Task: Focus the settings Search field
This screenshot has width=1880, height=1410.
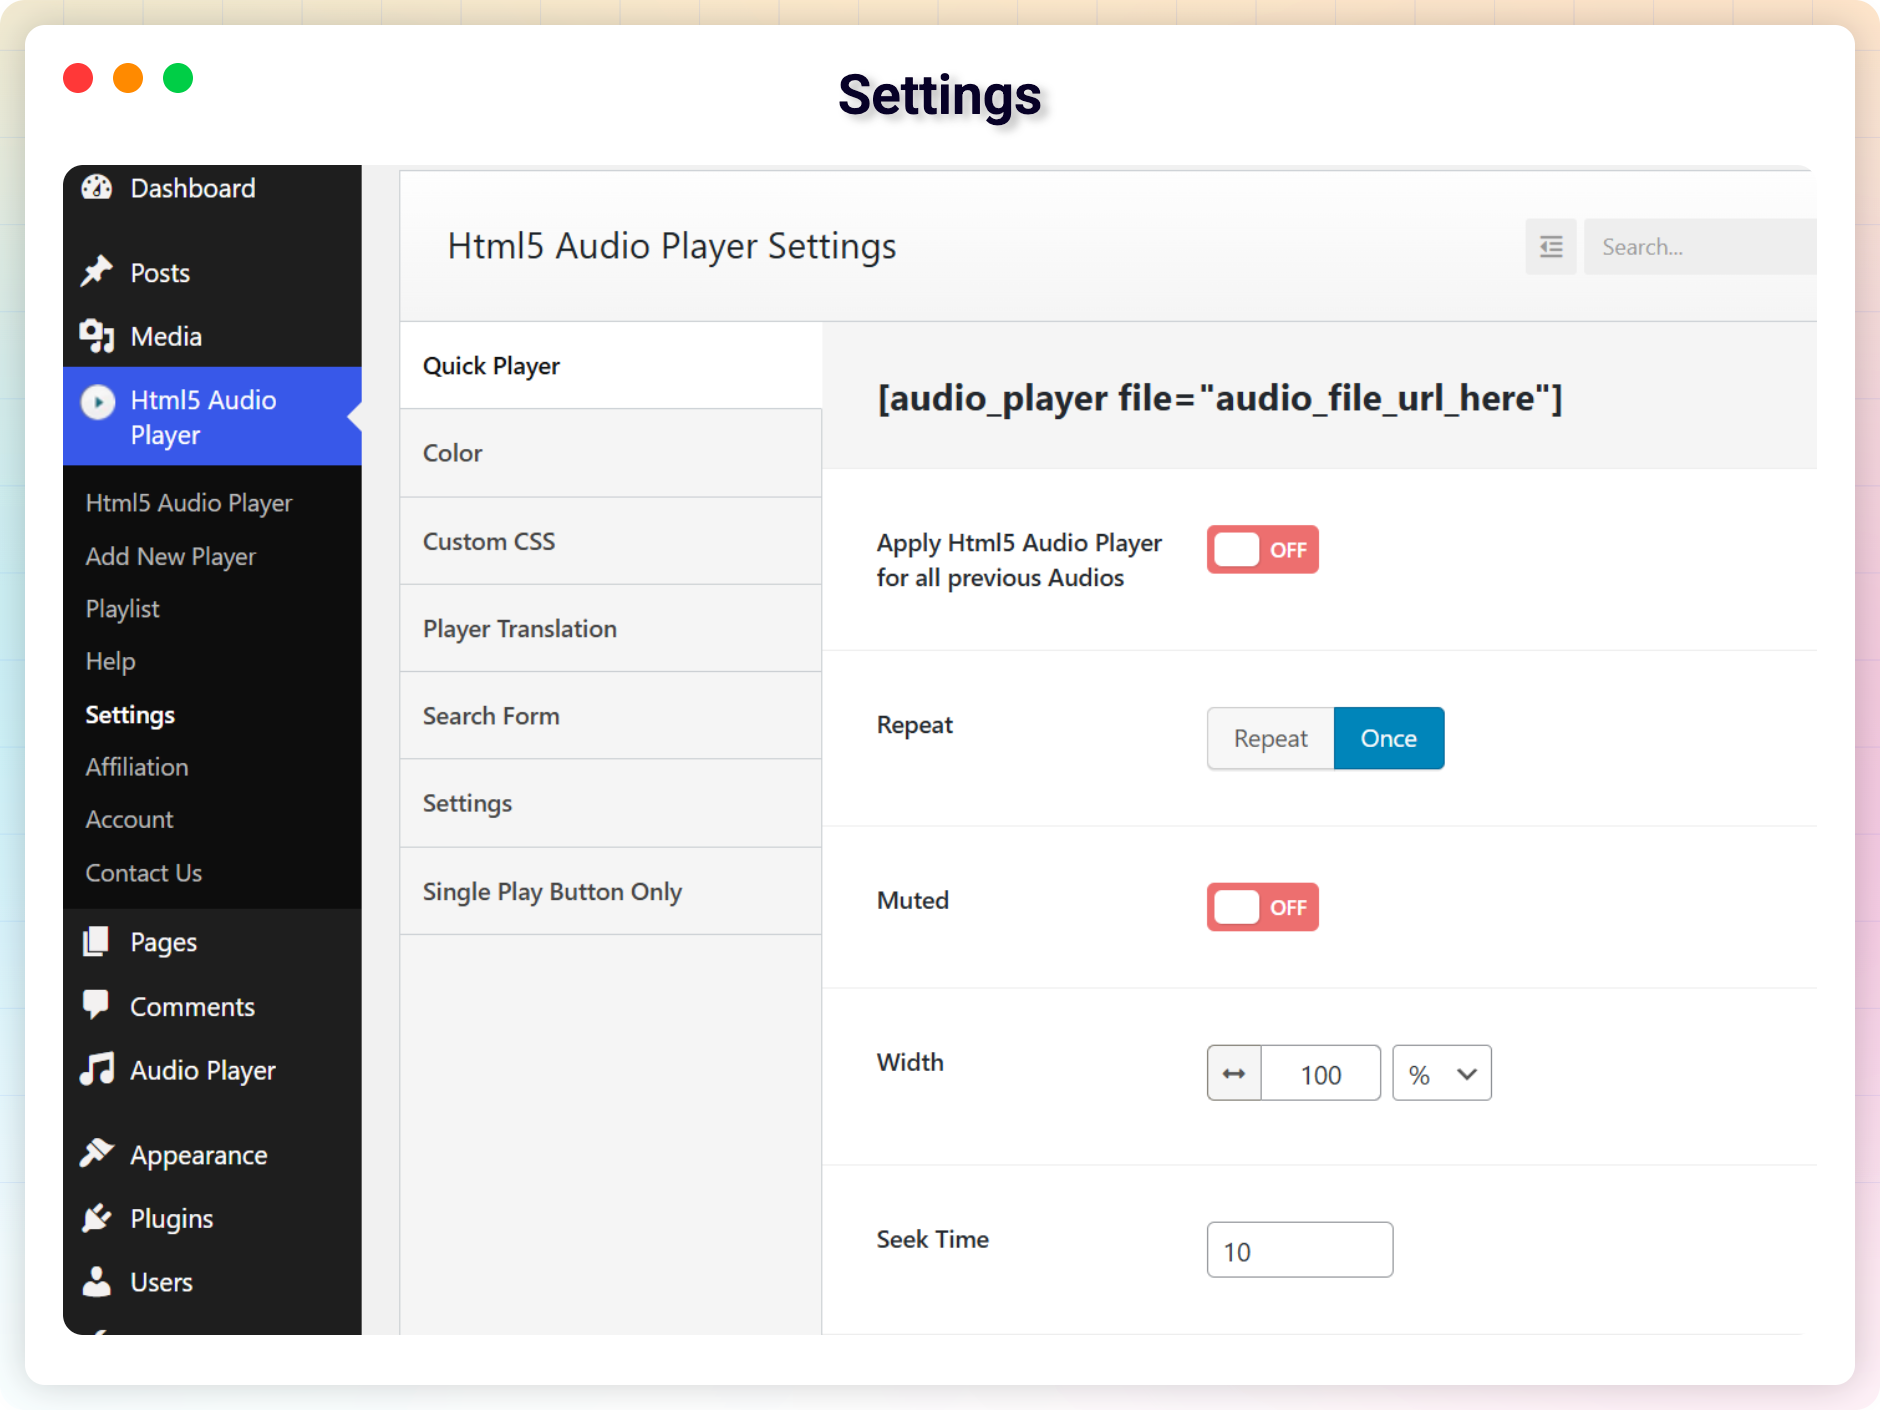Action: (x=1700, y=247)
